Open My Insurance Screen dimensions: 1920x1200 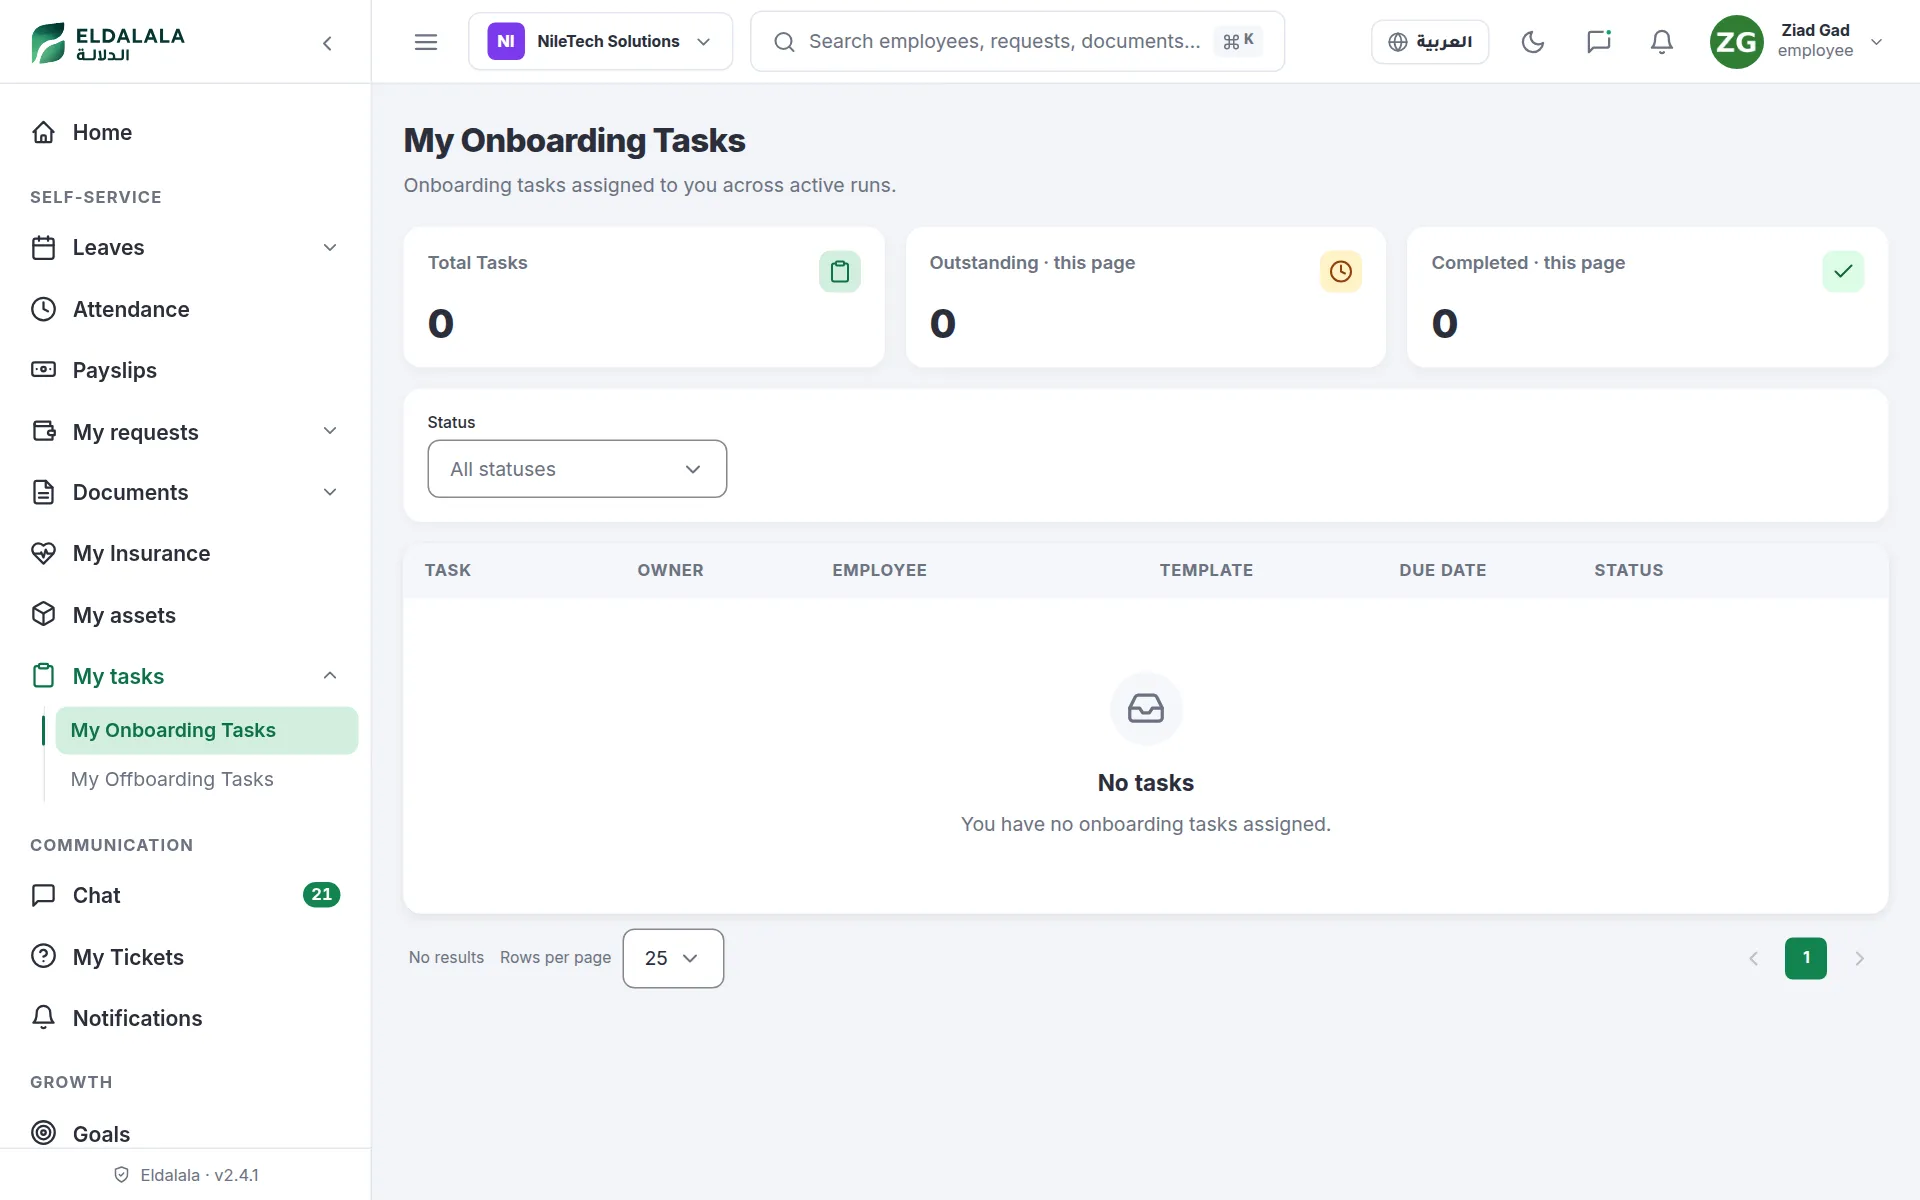point(185,553)
